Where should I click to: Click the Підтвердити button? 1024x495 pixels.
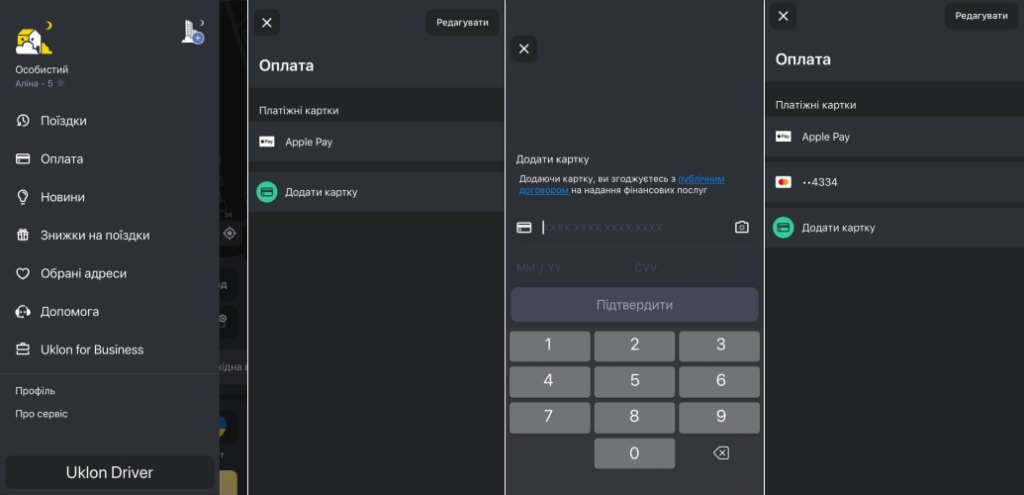[634, 305]
